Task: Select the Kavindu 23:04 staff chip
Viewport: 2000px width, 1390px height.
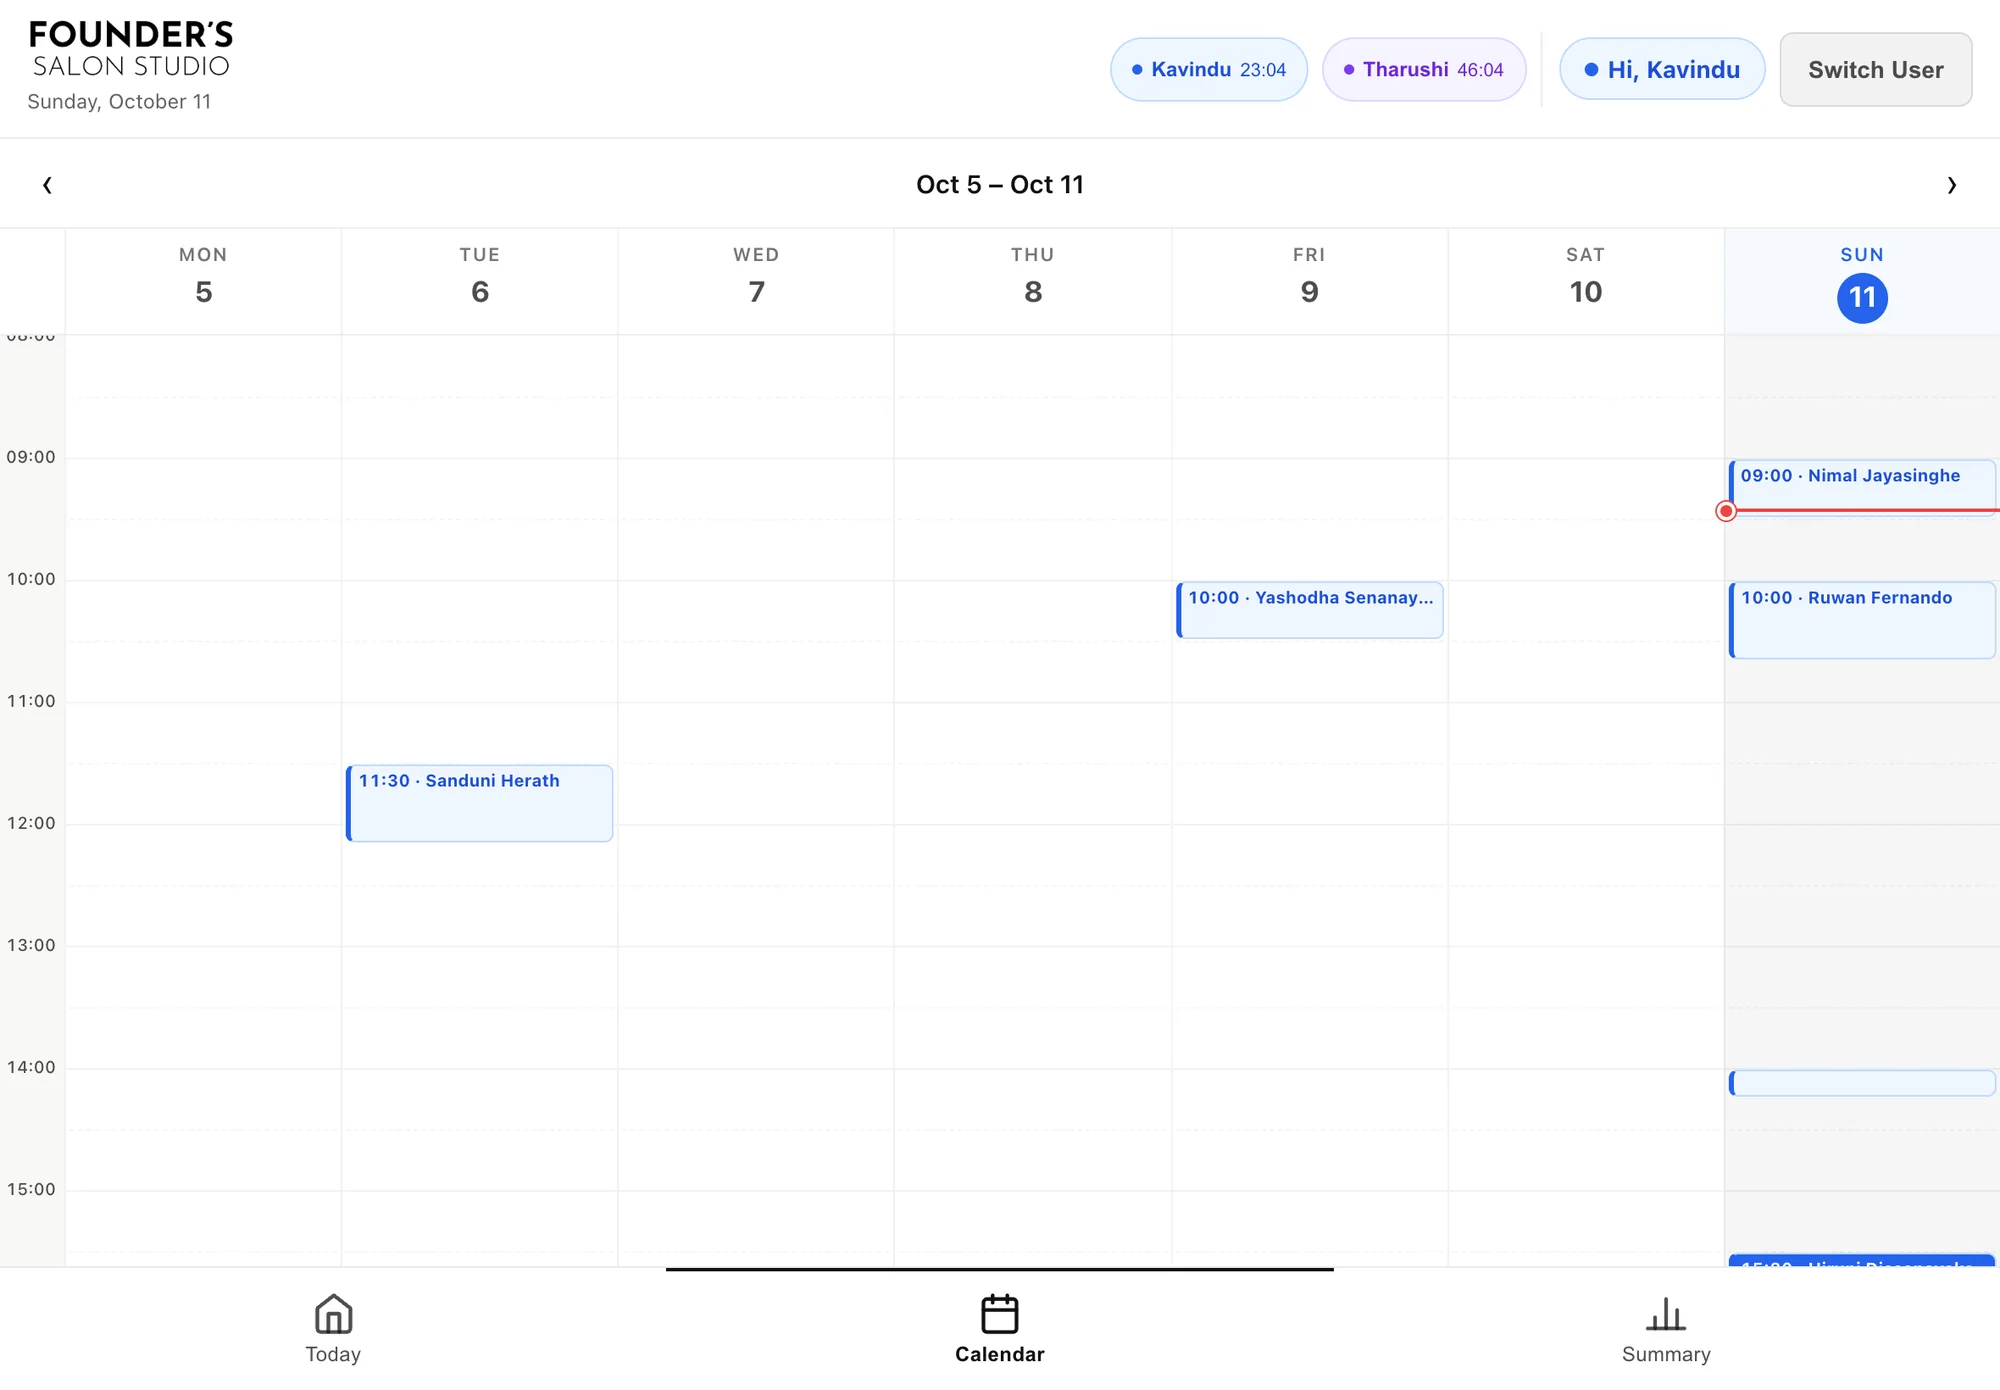Action: 1208,70
